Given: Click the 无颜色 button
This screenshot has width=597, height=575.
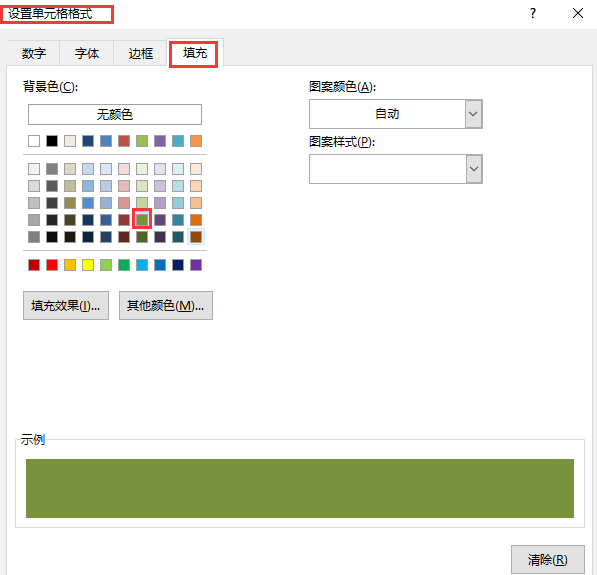Looking at the screenshot, I should point(115,114).
